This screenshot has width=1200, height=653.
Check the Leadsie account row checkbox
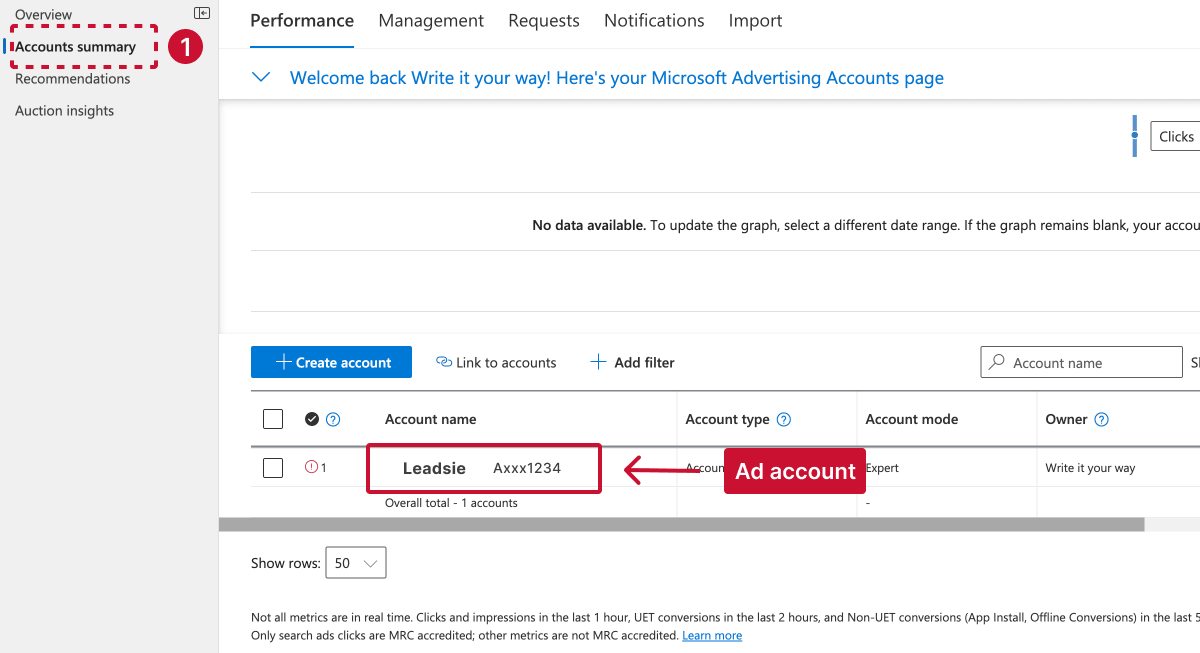tap(272, 467)
